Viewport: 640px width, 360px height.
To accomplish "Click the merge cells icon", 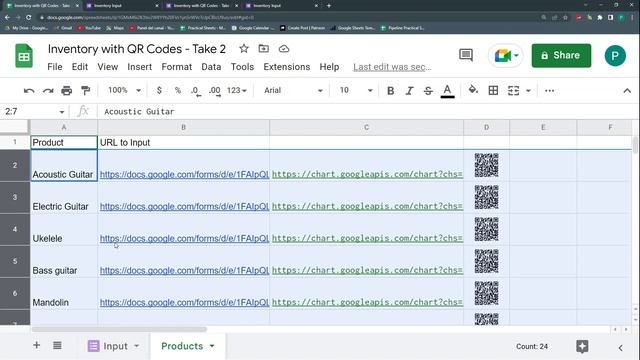I will click(x=513, y=91).
